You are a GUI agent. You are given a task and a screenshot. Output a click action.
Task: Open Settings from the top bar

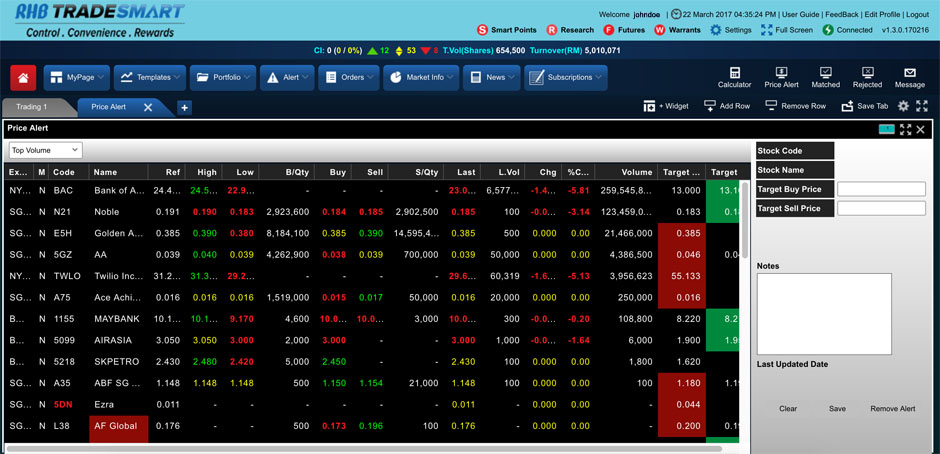(731, 30)
